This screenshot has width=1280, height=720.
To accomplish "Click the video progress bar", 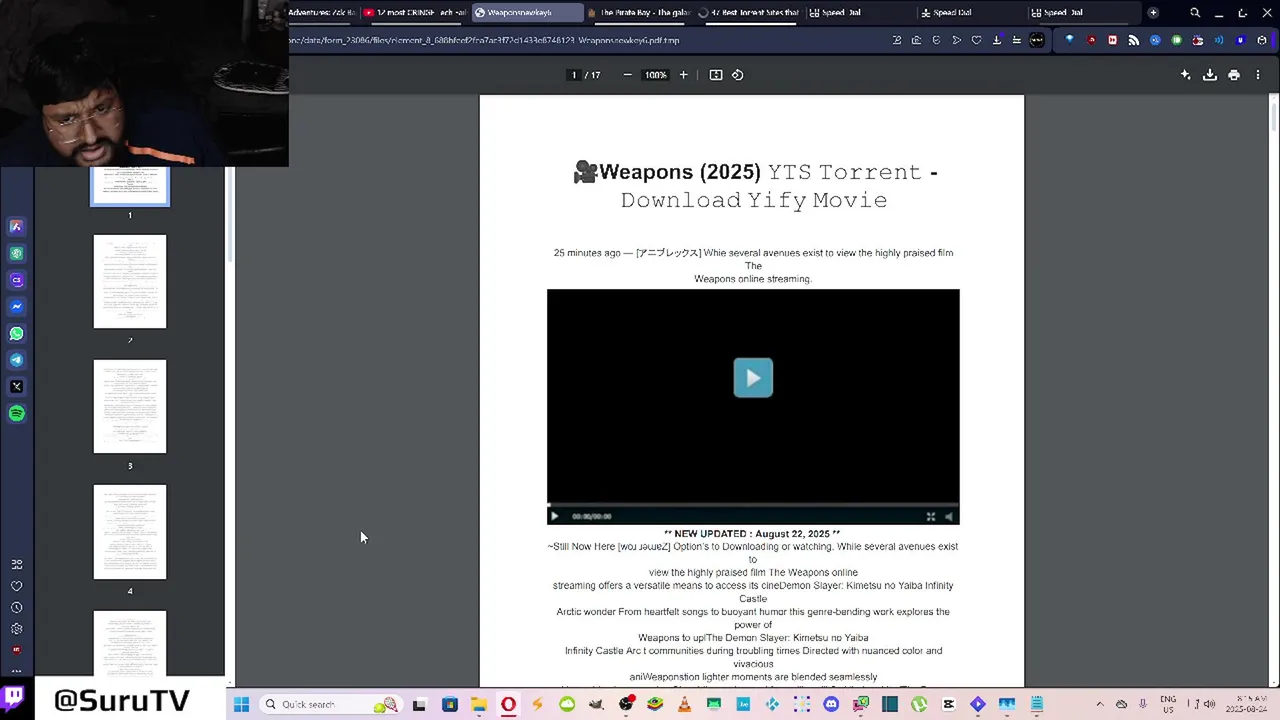I will [753, 506].
